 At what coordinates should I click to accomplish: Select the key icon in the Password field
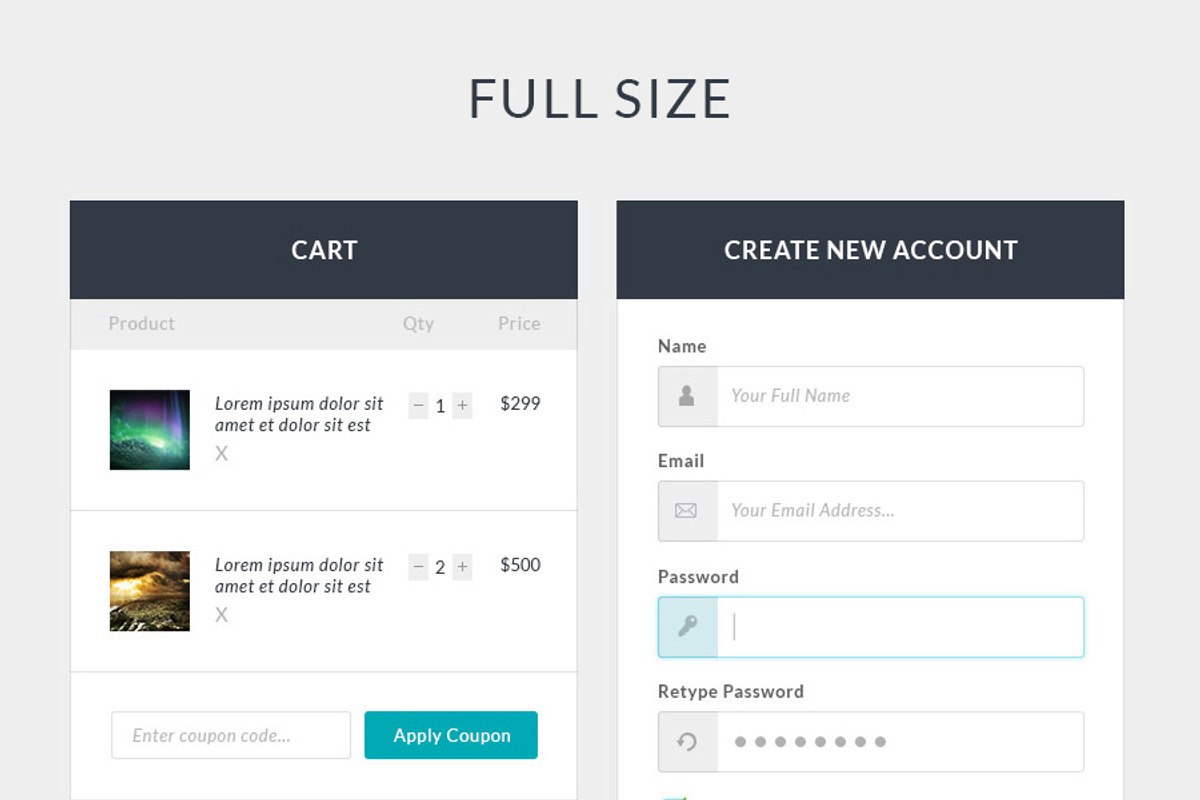click(686, 626)
